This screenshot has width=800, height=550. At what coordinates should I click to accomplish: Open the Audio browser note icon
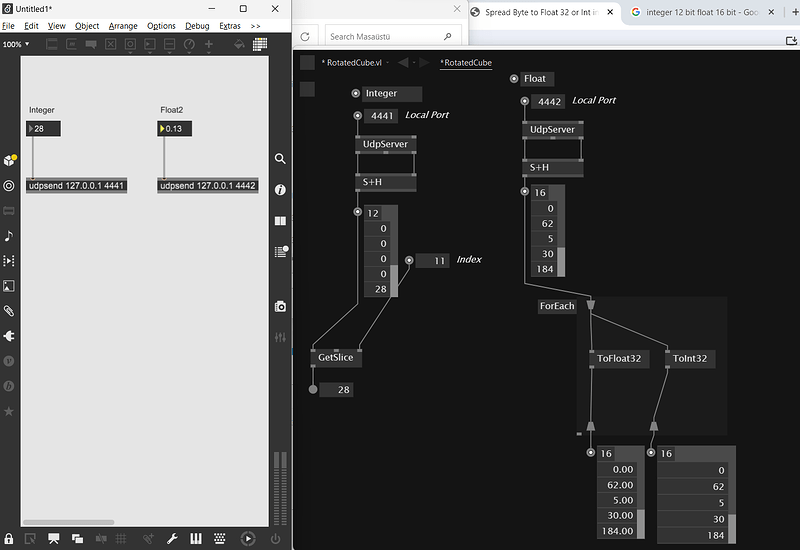point(9,236)
